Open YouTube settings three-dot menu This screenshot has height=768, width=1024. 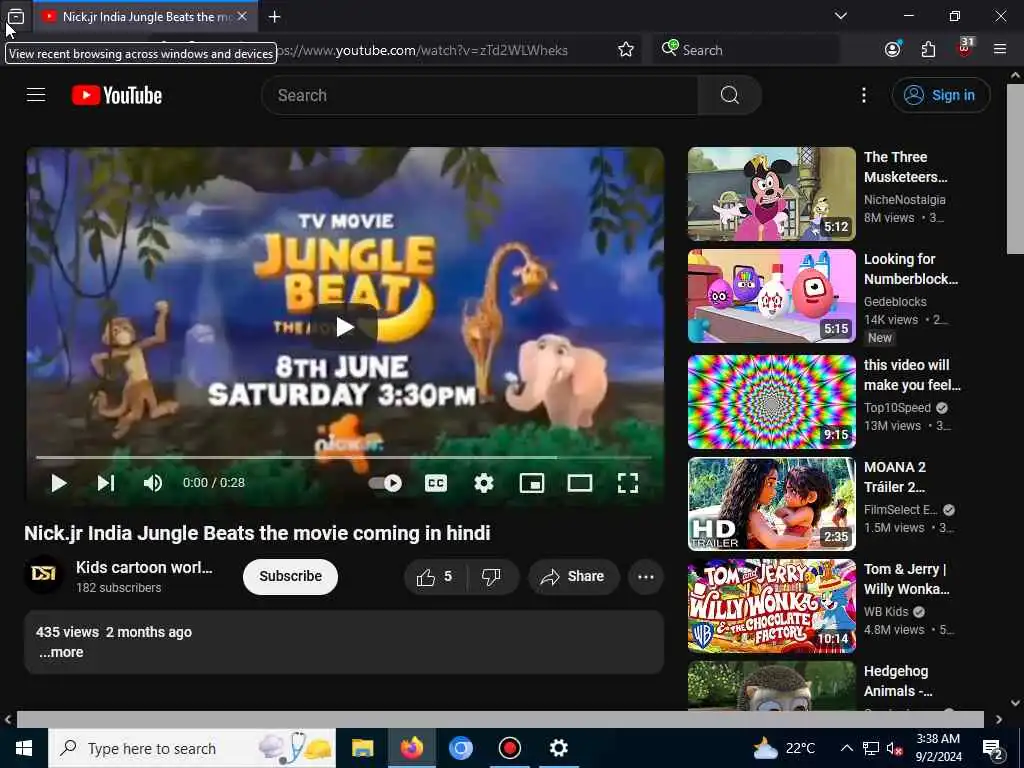pos(863,95)
